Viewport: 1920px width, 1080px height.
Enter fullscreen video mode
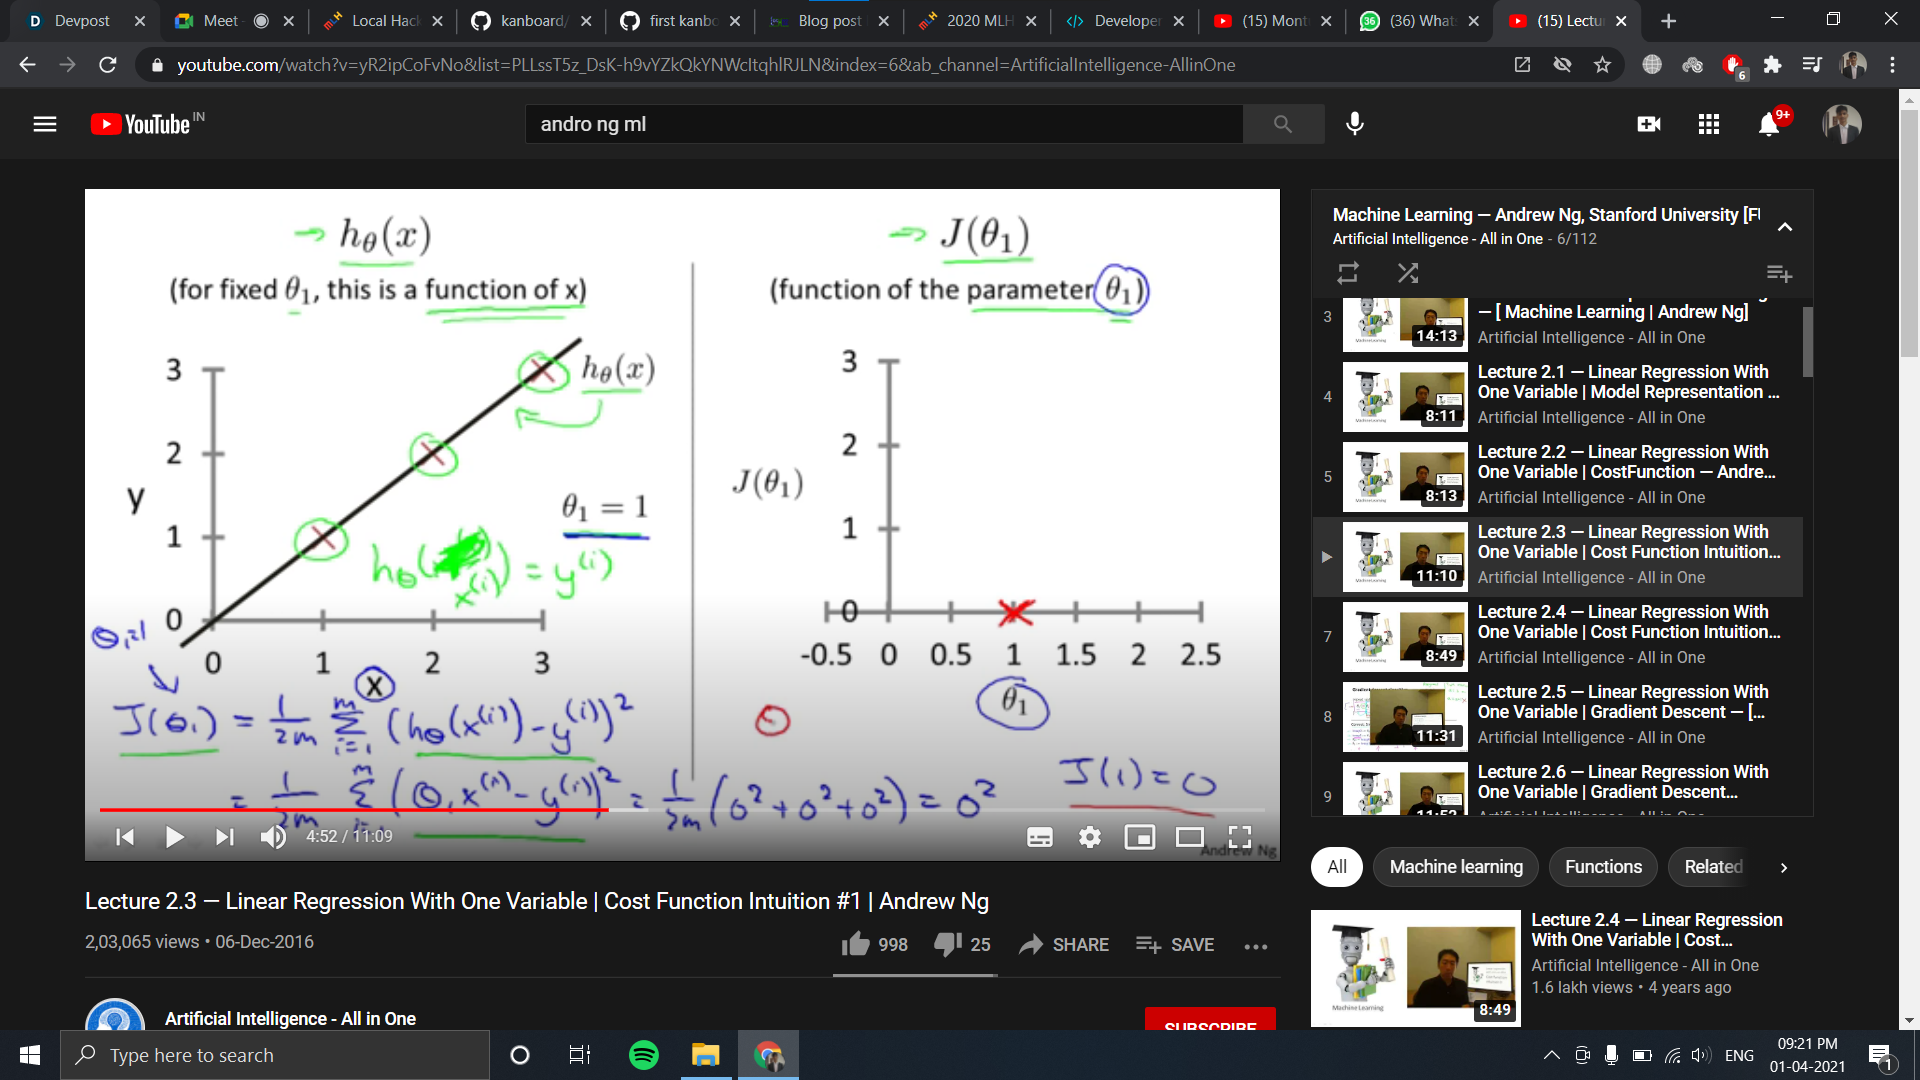point(1240,837)
